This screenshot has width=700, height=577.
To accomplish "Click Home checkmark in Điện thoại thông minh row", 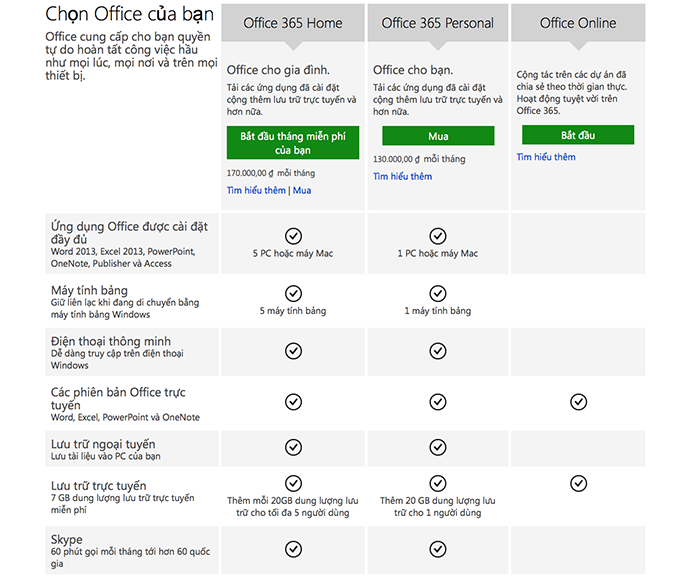I will [293, 351].
